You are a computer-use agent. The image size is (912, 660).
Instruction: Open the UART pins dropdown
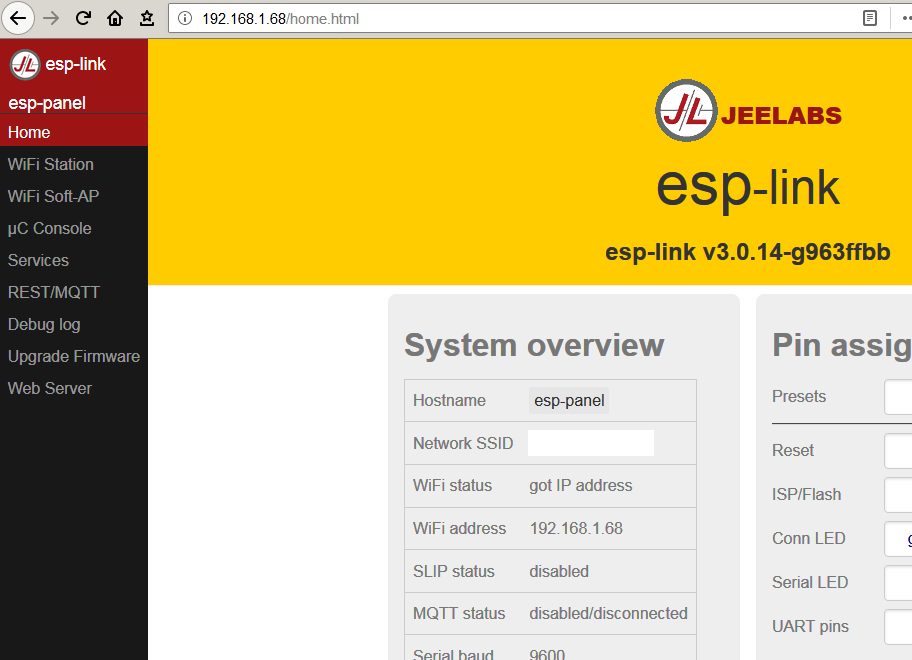[898, 627]
